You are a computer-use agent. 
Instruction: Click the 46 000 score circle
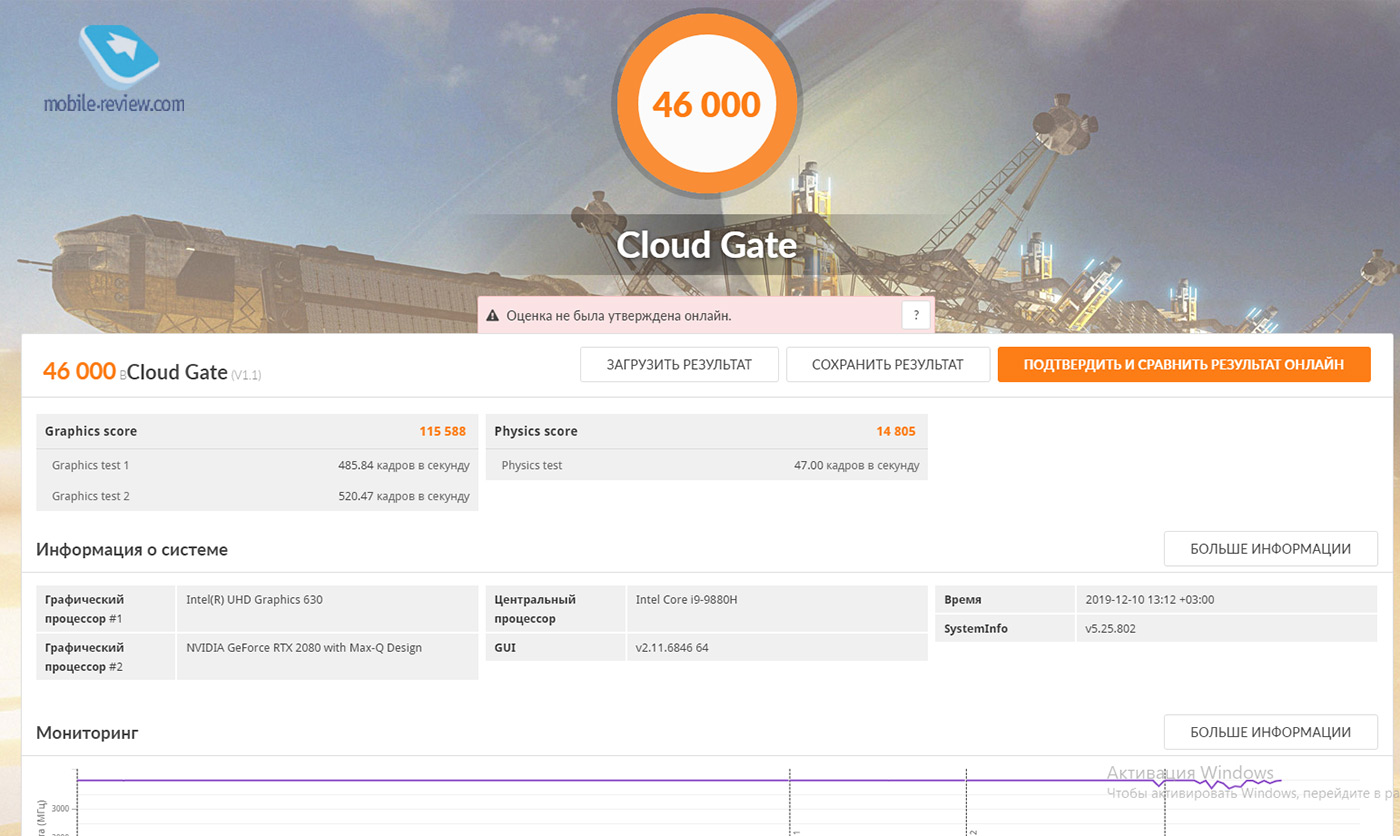[706, 104]
